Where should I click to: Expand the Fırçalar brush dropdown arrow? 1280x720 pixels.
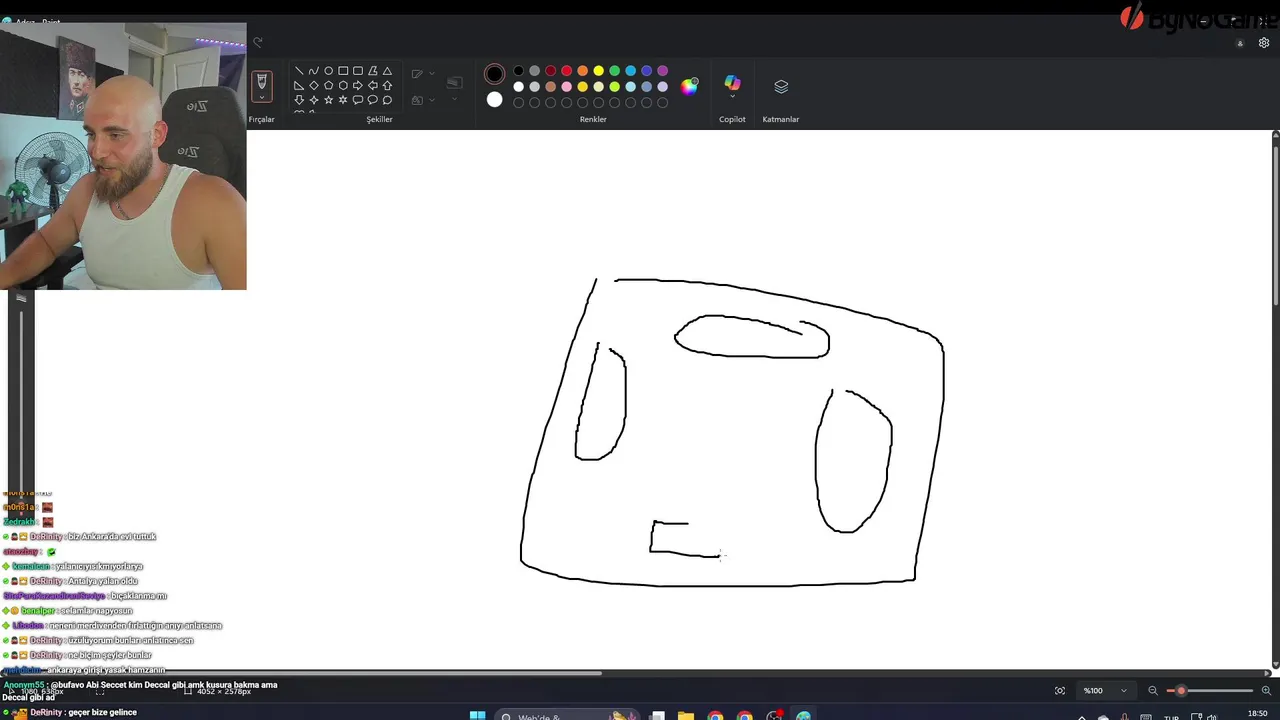click(x=262, y=97)
